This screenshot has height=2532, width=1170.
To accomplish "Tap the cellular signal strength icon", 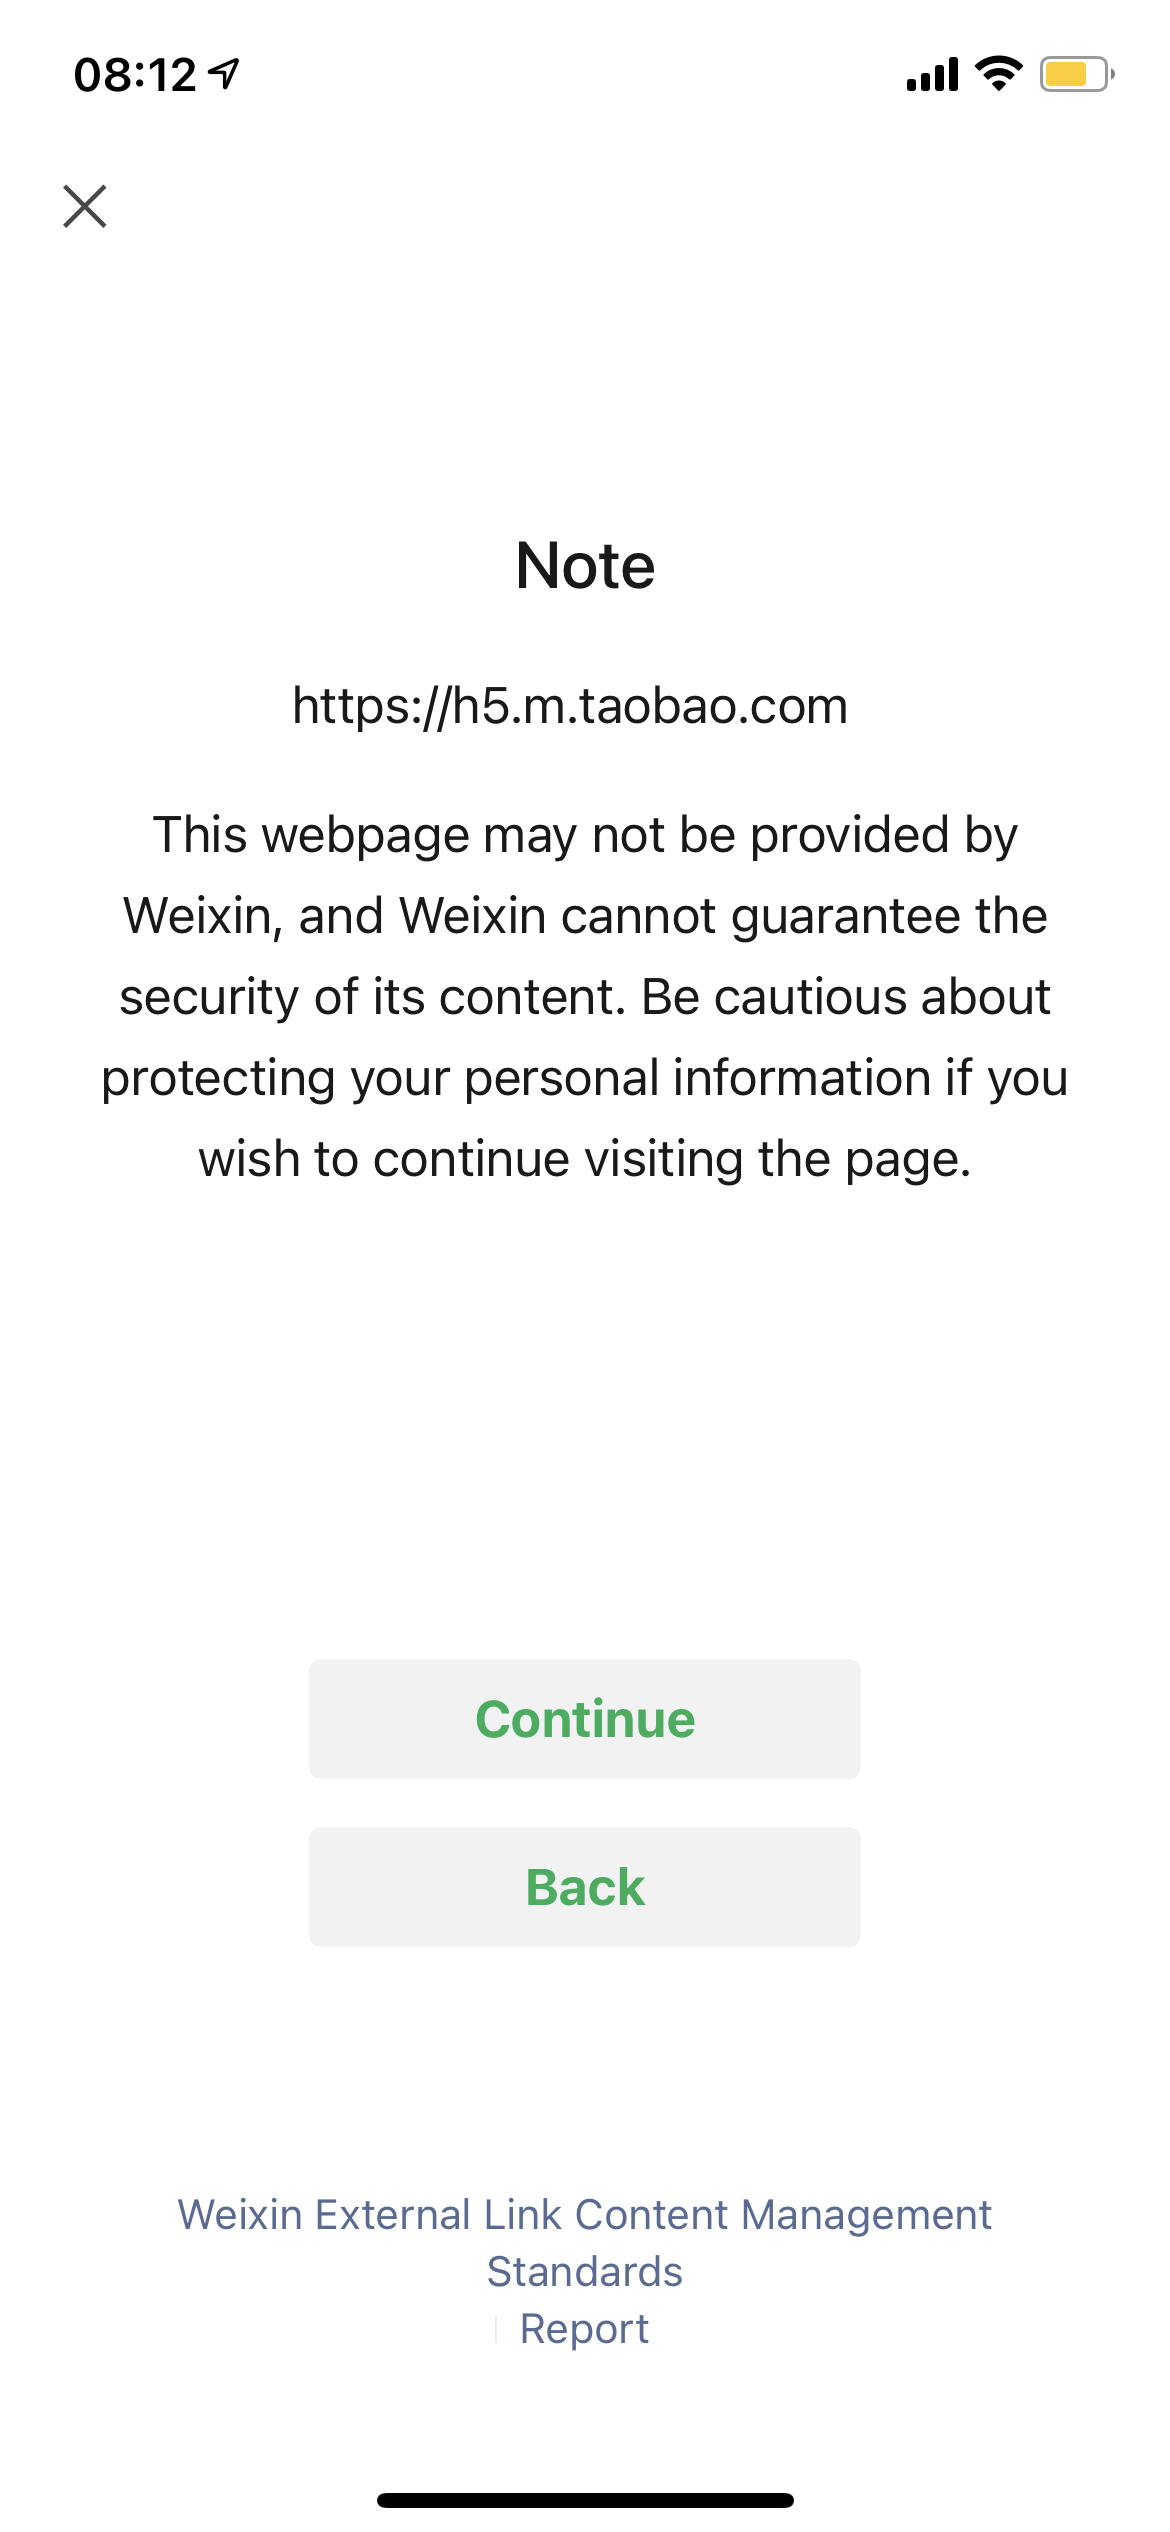I will coord(932,74).
